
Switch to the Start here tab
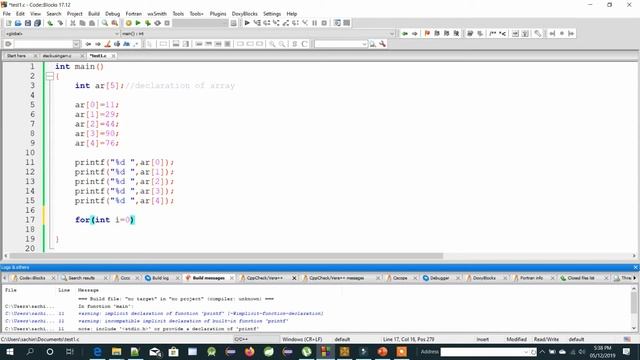coord(17,56)
